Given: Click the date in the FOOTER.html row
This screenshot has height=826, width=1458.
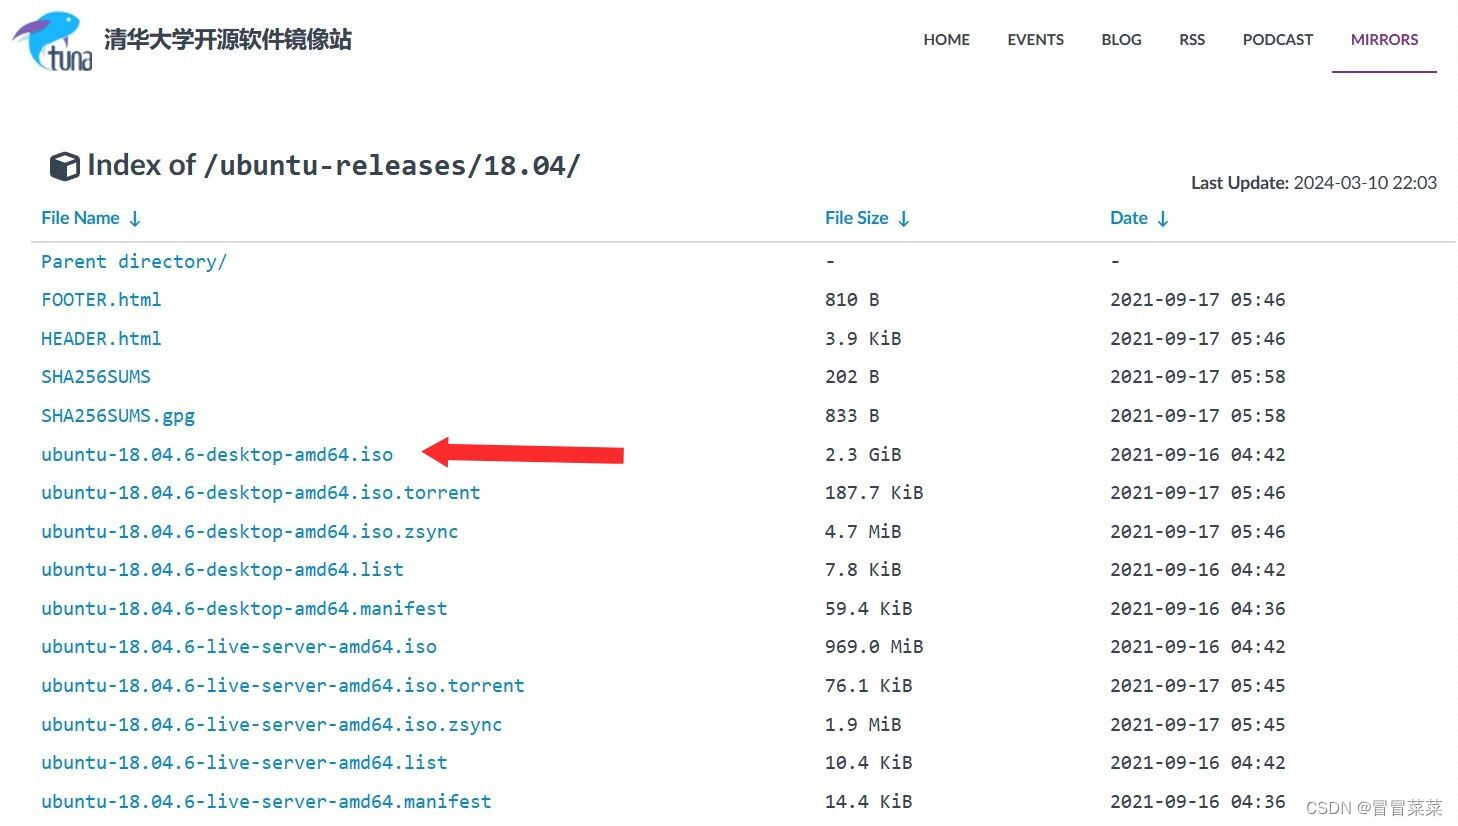Looking at the screenshot, I should 1198,300.
